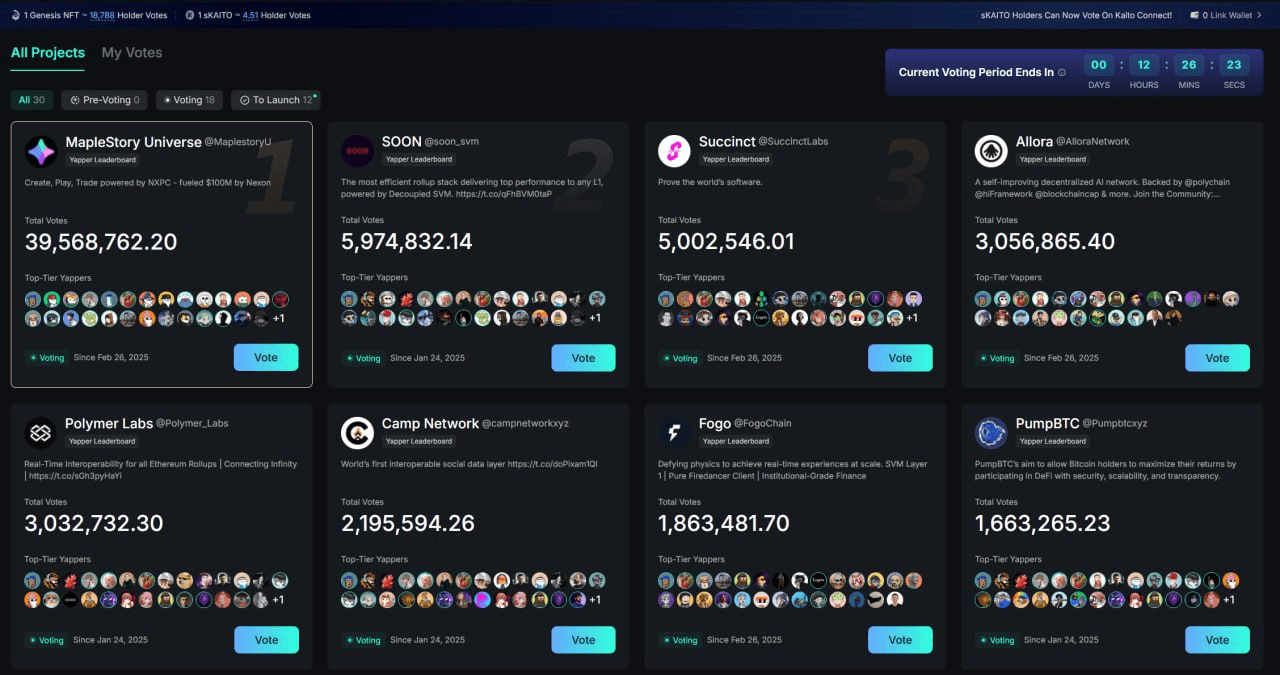1280x675 pixels.
Task: Vote for Allora
Action: tap(1217, 358)
